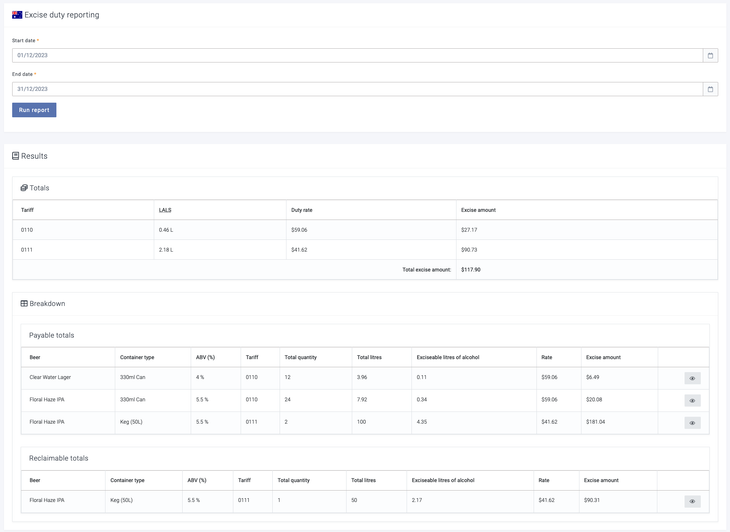This screenshot has width=730, height=532.
Task: Click the $20.08 excise amount
Action: [x=594, y=399]
